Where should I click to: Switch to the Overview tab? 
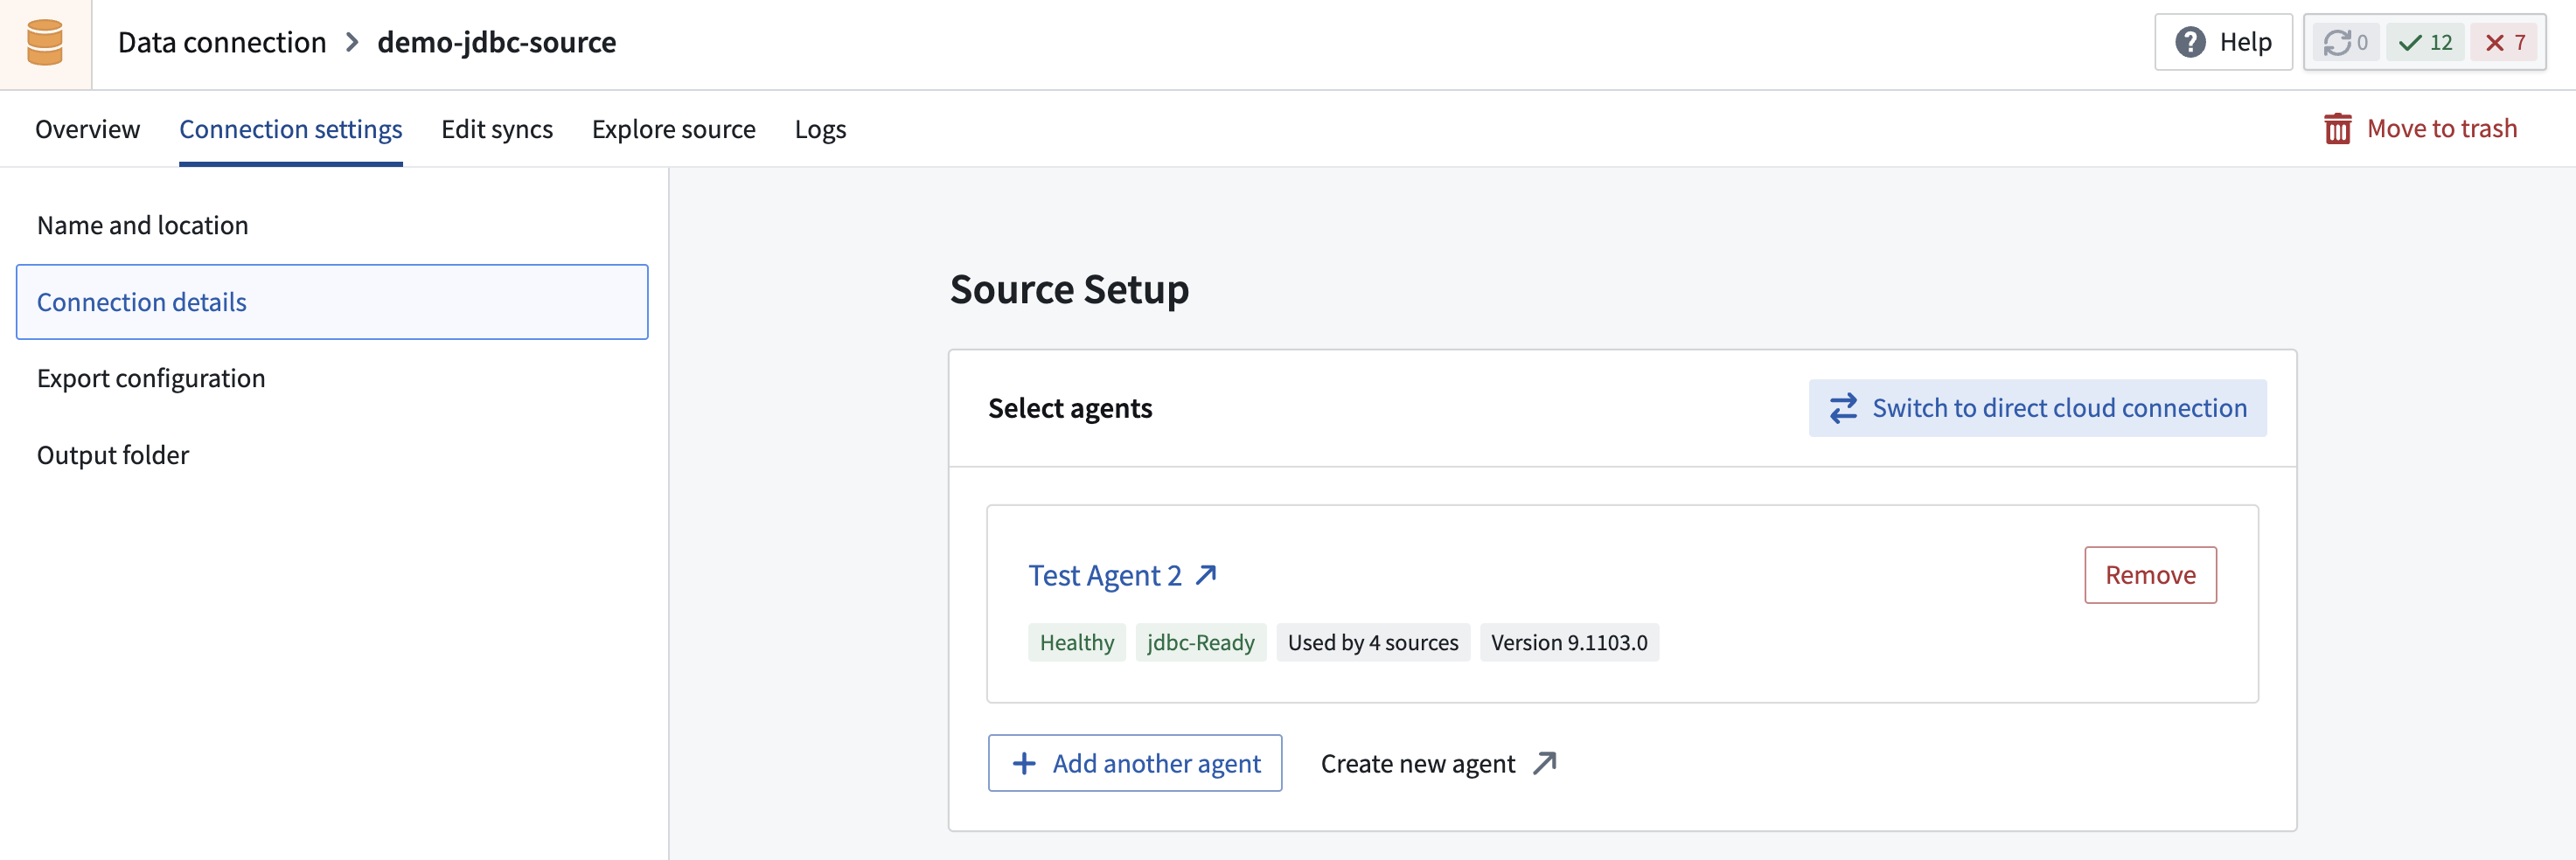(x=87, y=129)
